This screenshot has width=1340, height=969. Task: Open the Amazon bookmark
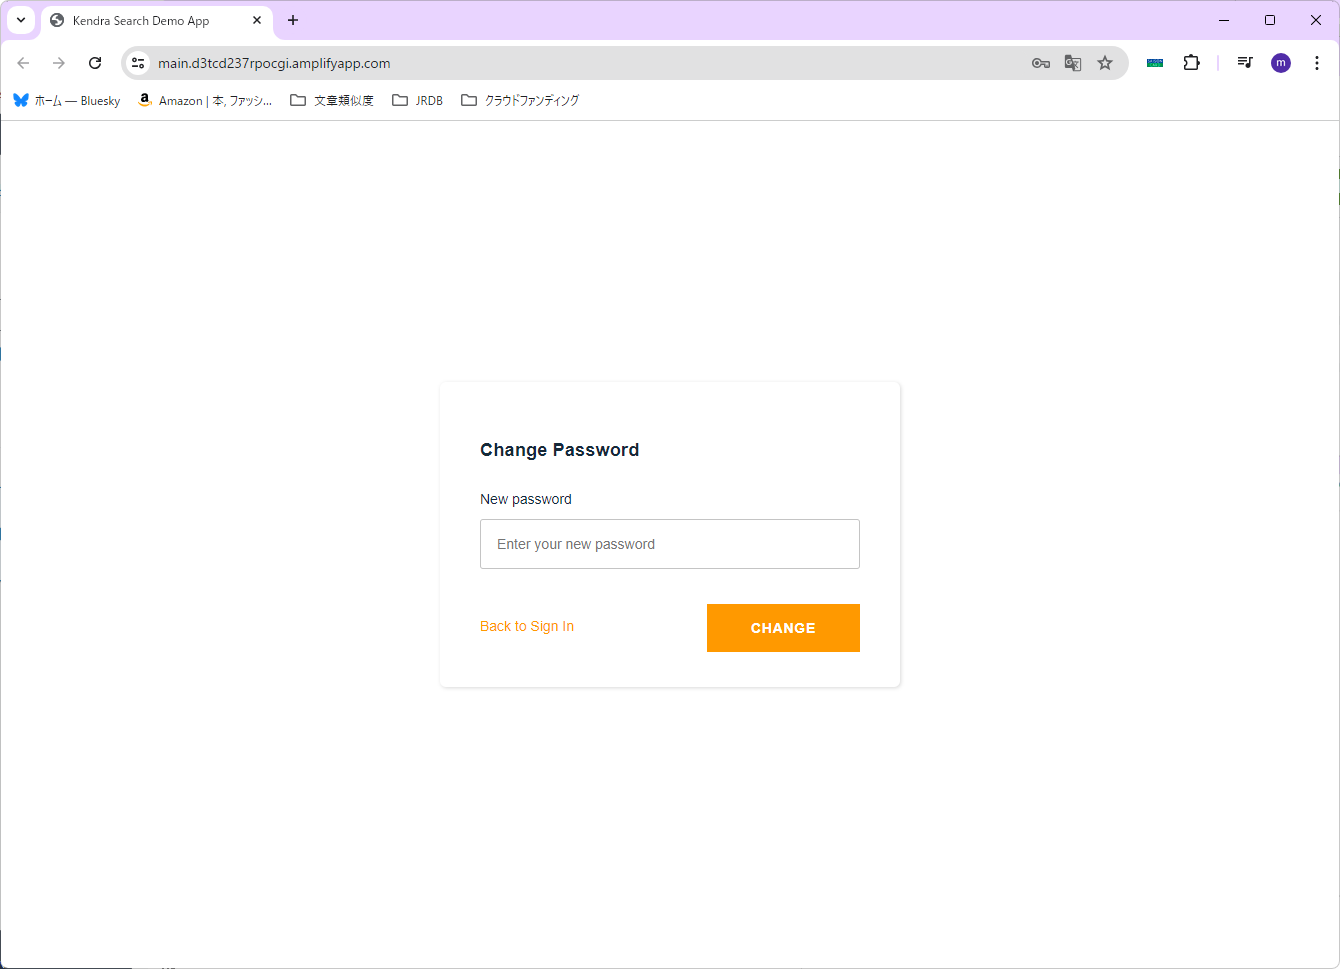[205, 100]
